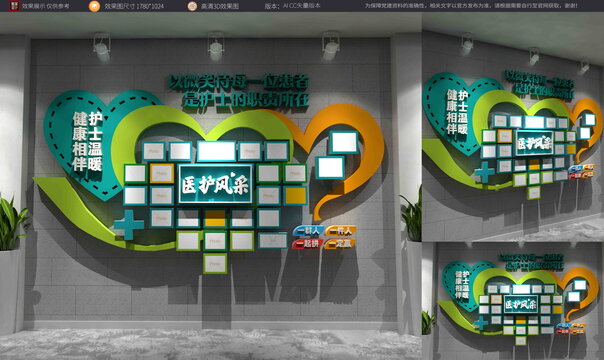The width and height of the screenshot is (604, 360).
Task: Click the teal medical cross on the wall
Action: click(129, 225)
